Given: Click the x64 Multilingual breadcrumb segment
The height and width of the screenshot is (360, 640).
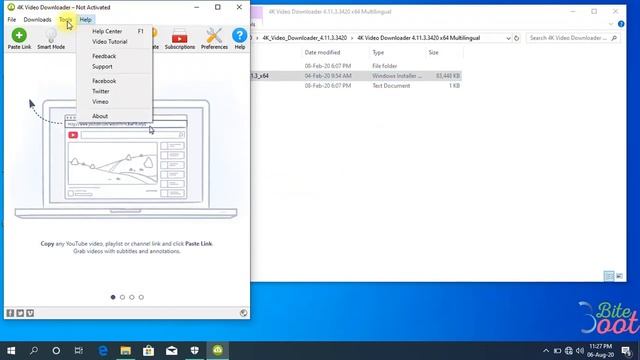Looking at the screenshot, I should point(418,38).
